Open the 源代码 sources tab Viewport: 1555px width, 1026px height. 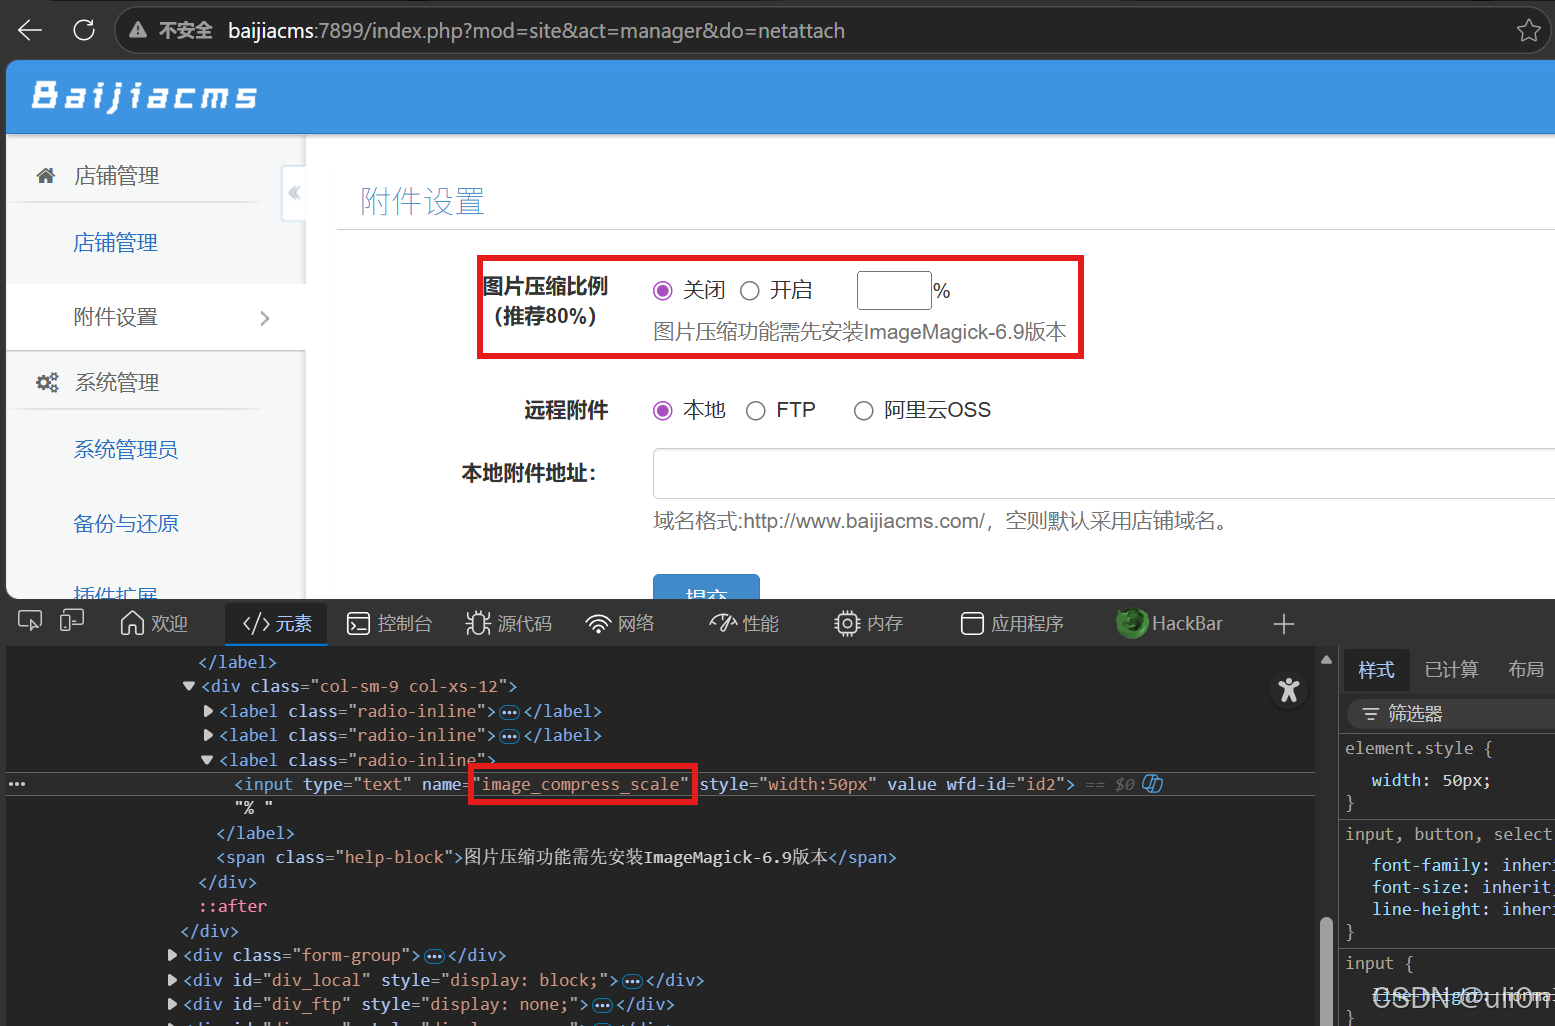click(x=509, y=623)
